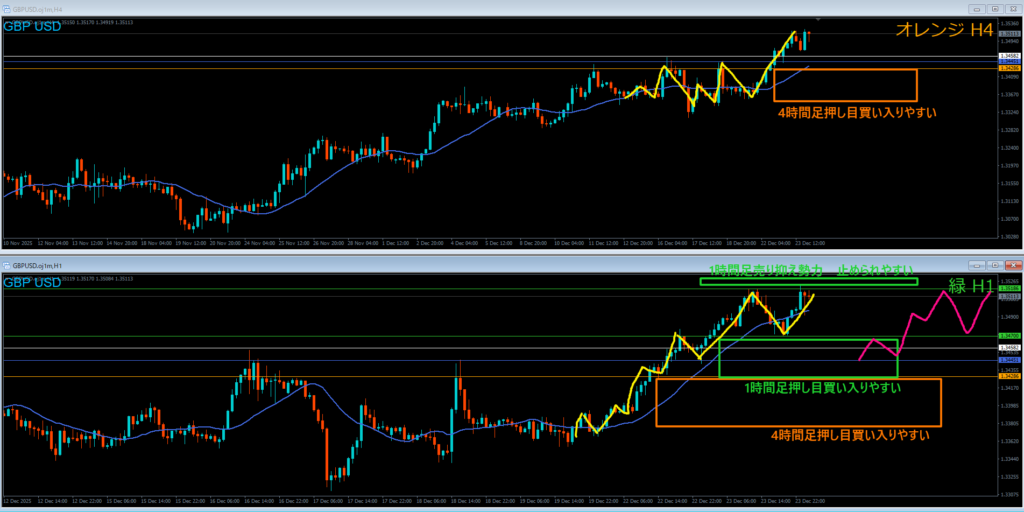This screenshot has width=1024, height=512.
Task: Click '23 Dec 12:00' on H4 time axis
Action: (x=812, y=244)
